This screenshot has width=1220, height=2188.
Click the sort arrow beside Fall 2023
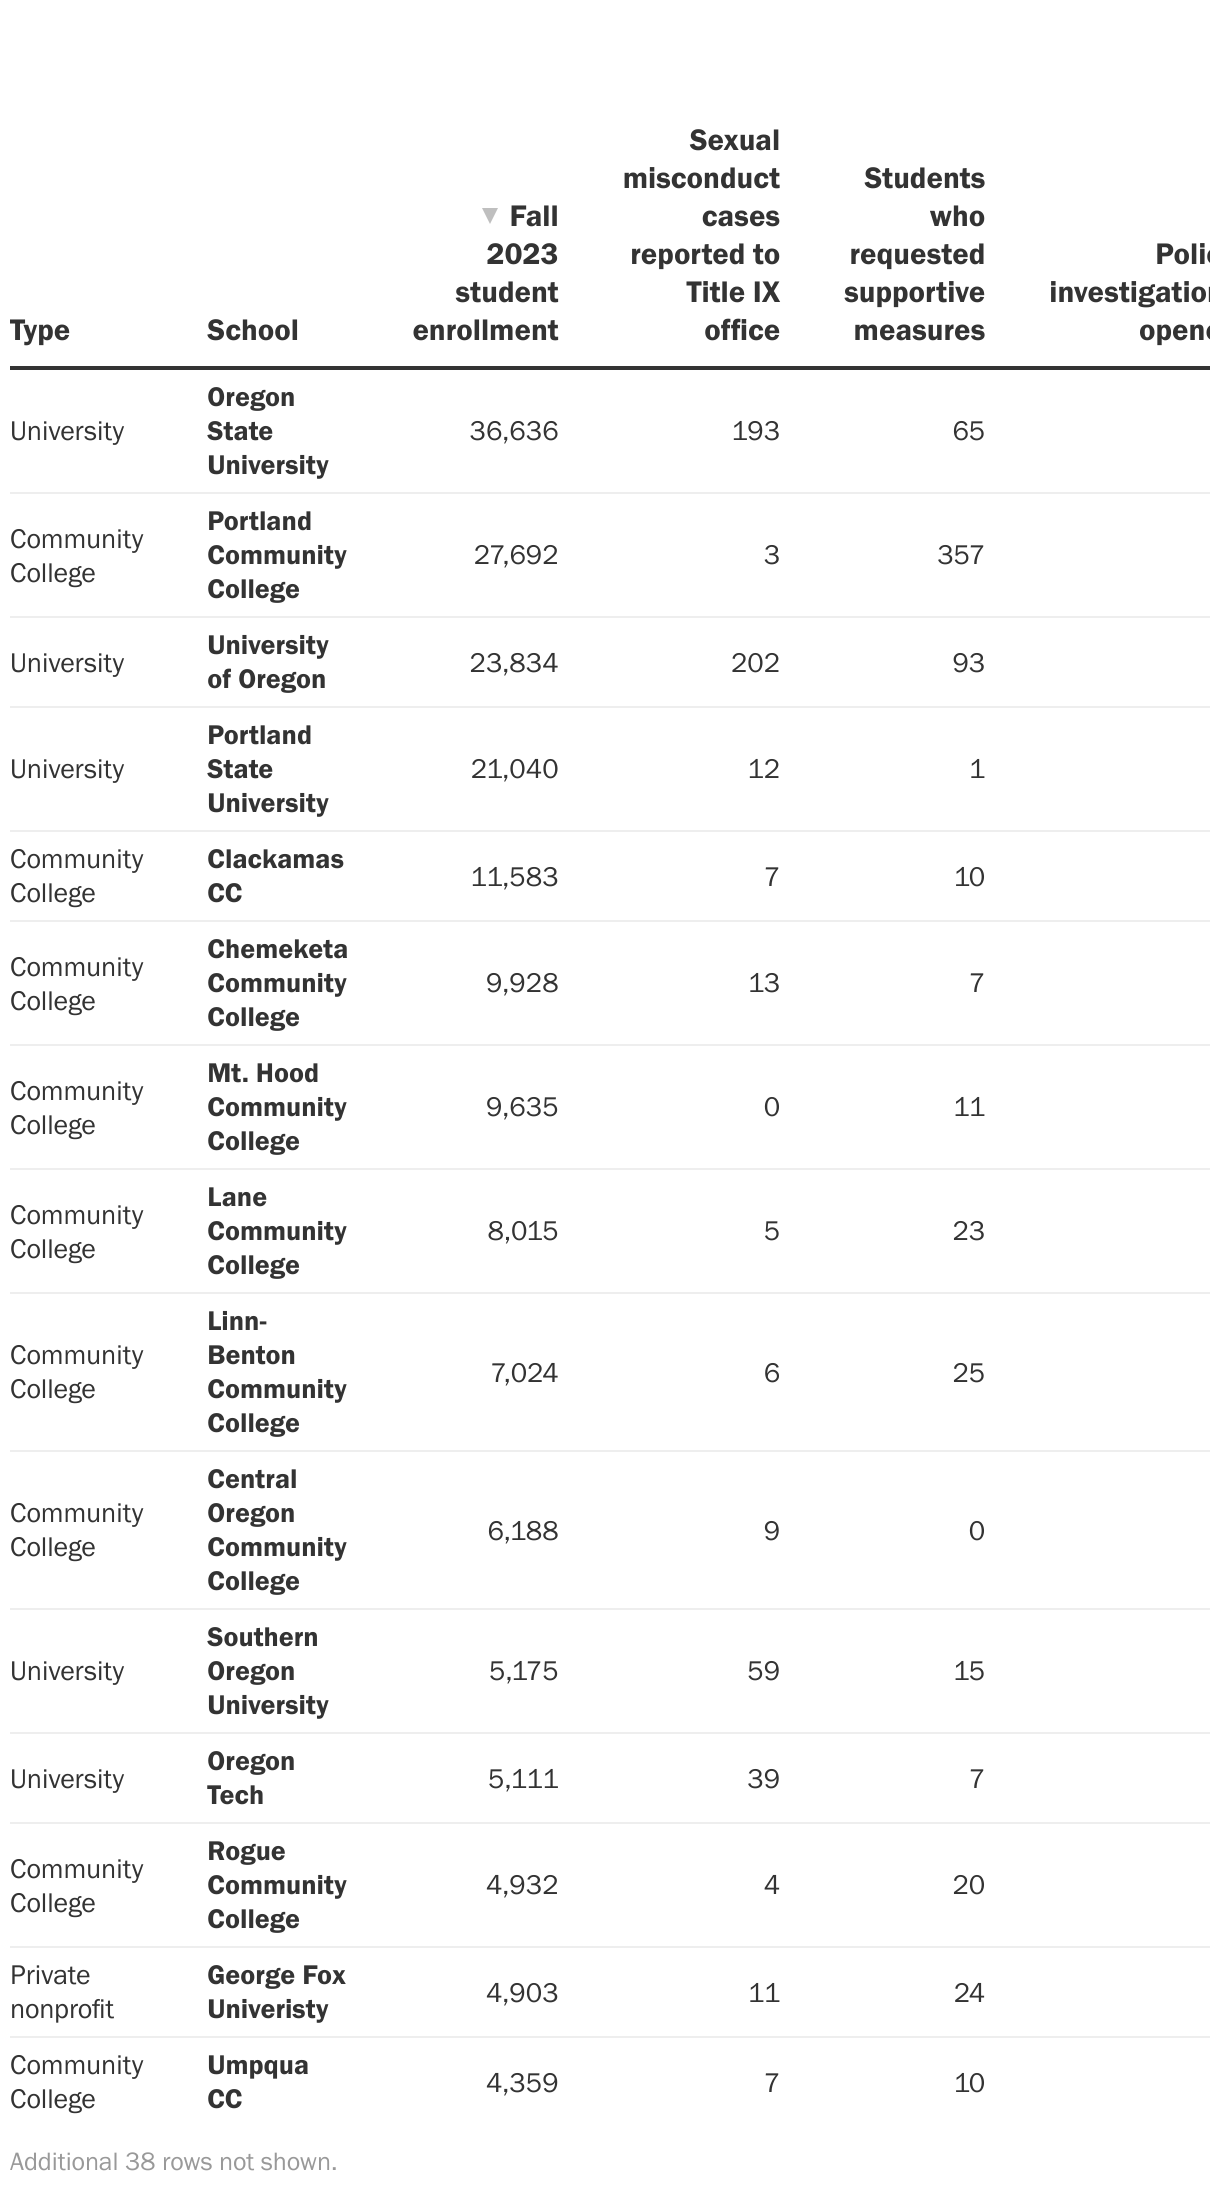[489, 215]
